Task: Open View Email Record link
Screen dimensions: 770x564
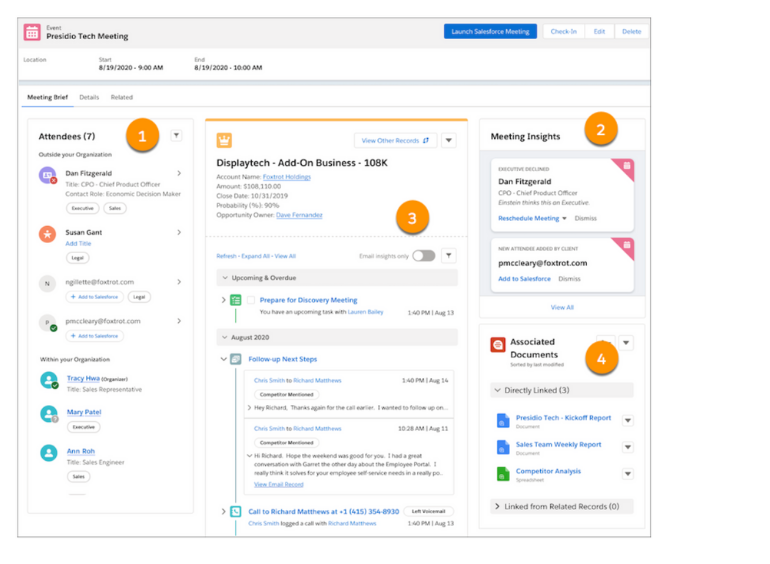Action: tap(278, 484)
